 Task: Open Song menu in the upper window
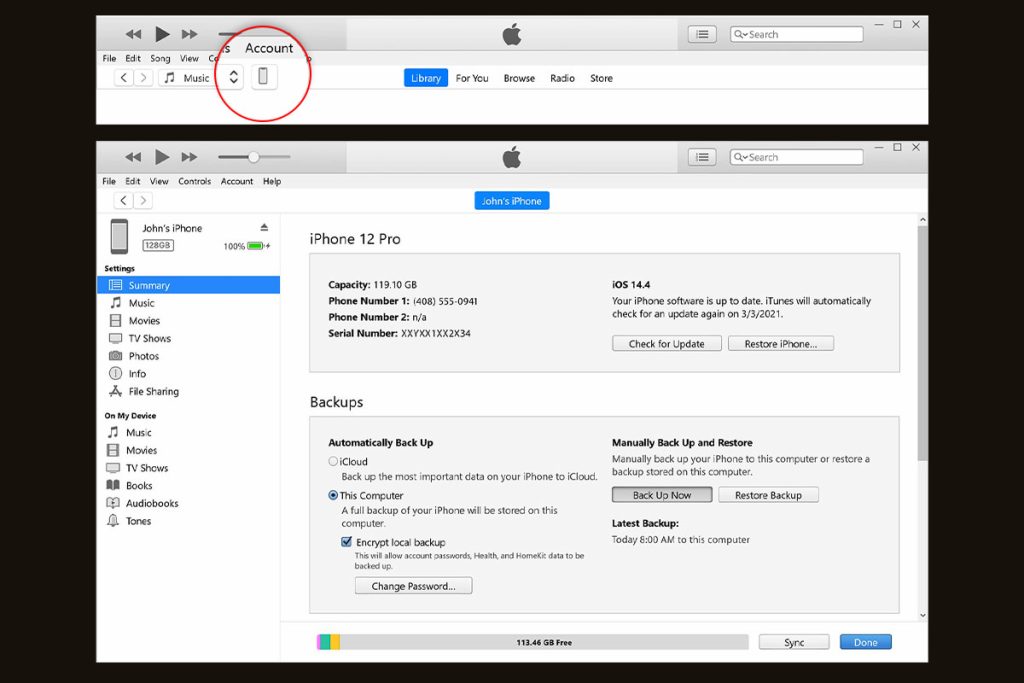[160, 58]
